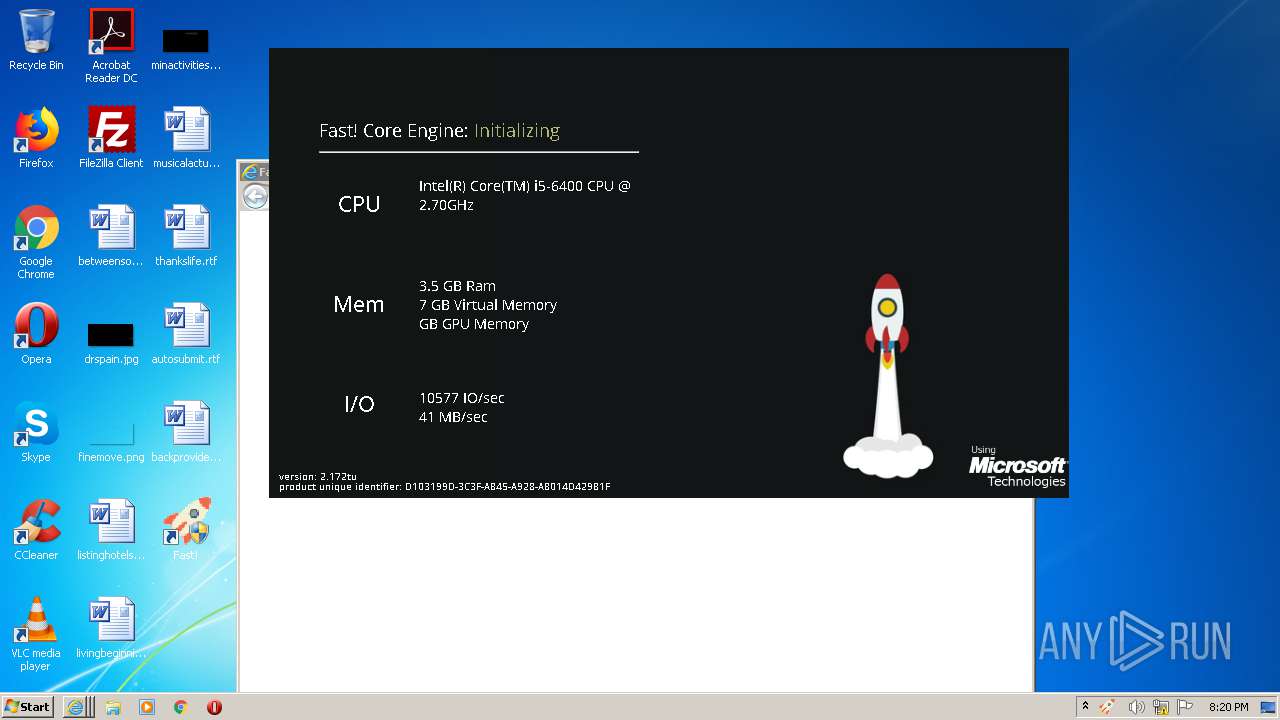
Task: Click the 8:20 PM clock
Action: pyautogui.click(x=1228, y=707)
